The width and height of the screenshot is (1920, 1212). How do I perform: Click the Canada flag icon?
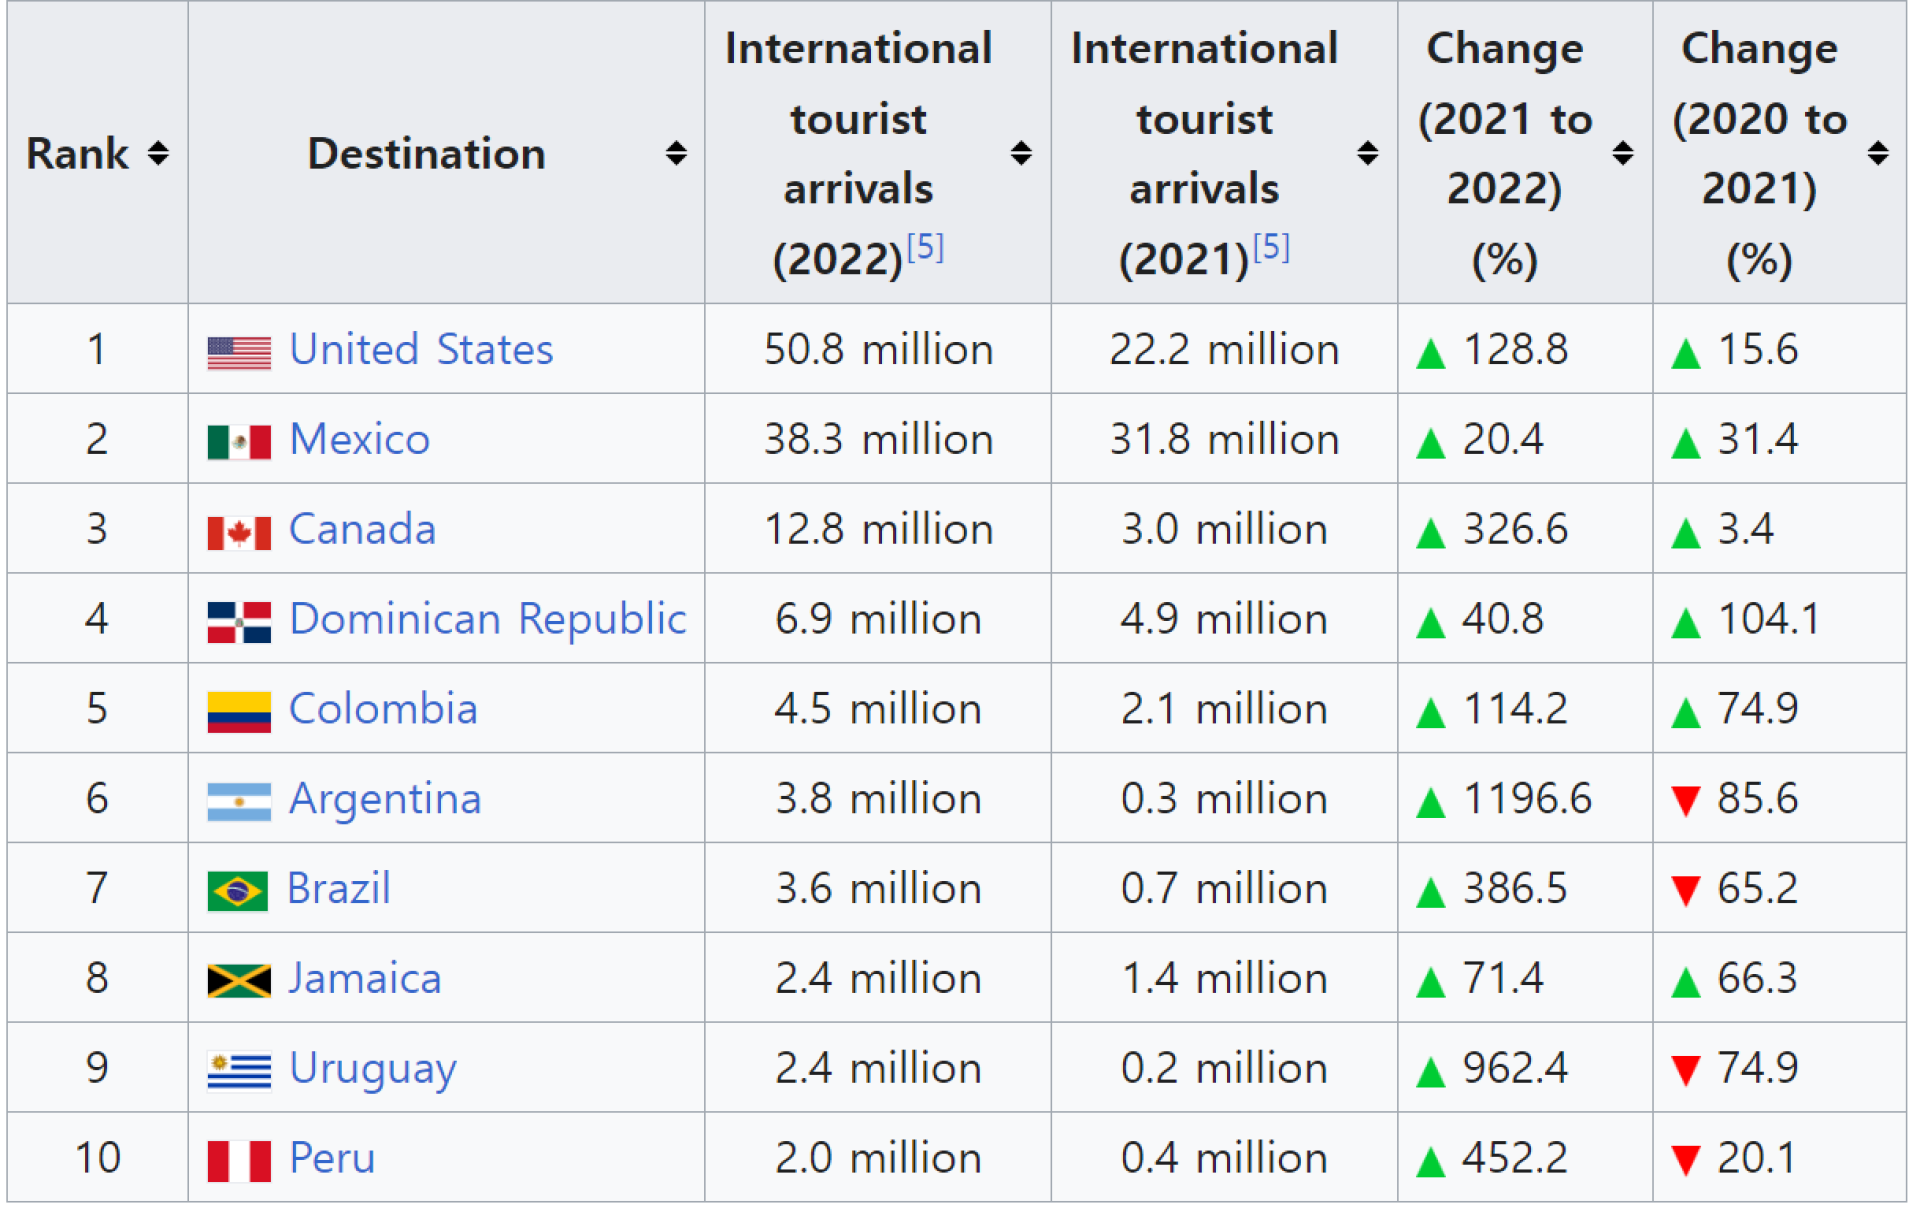239,532
